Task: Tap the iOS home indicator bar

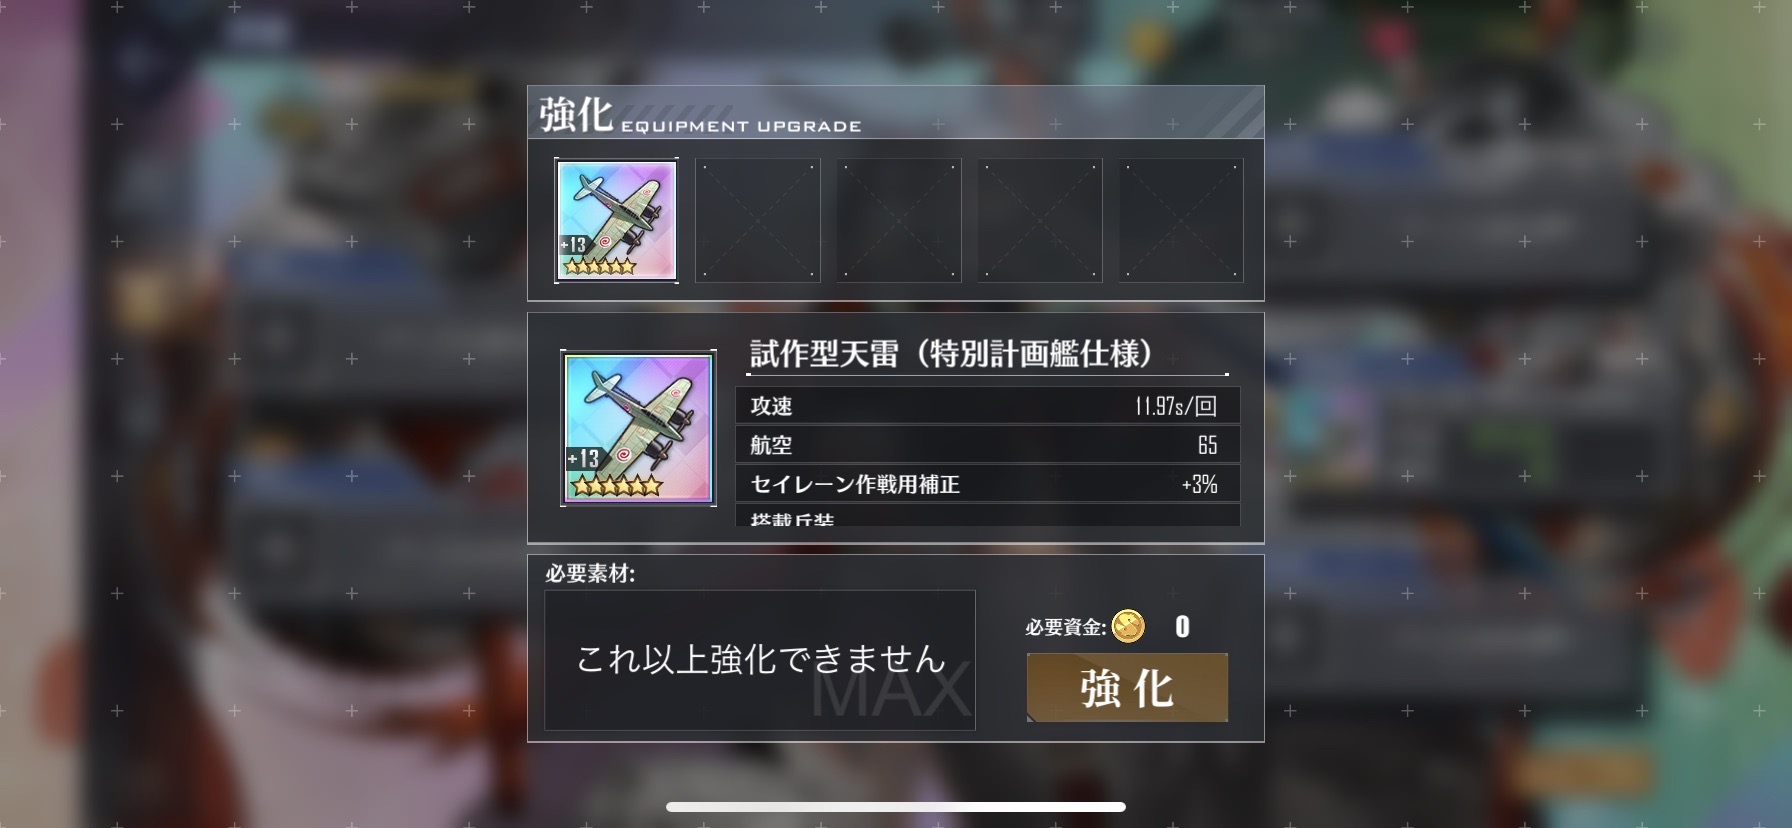Action: 896,807
